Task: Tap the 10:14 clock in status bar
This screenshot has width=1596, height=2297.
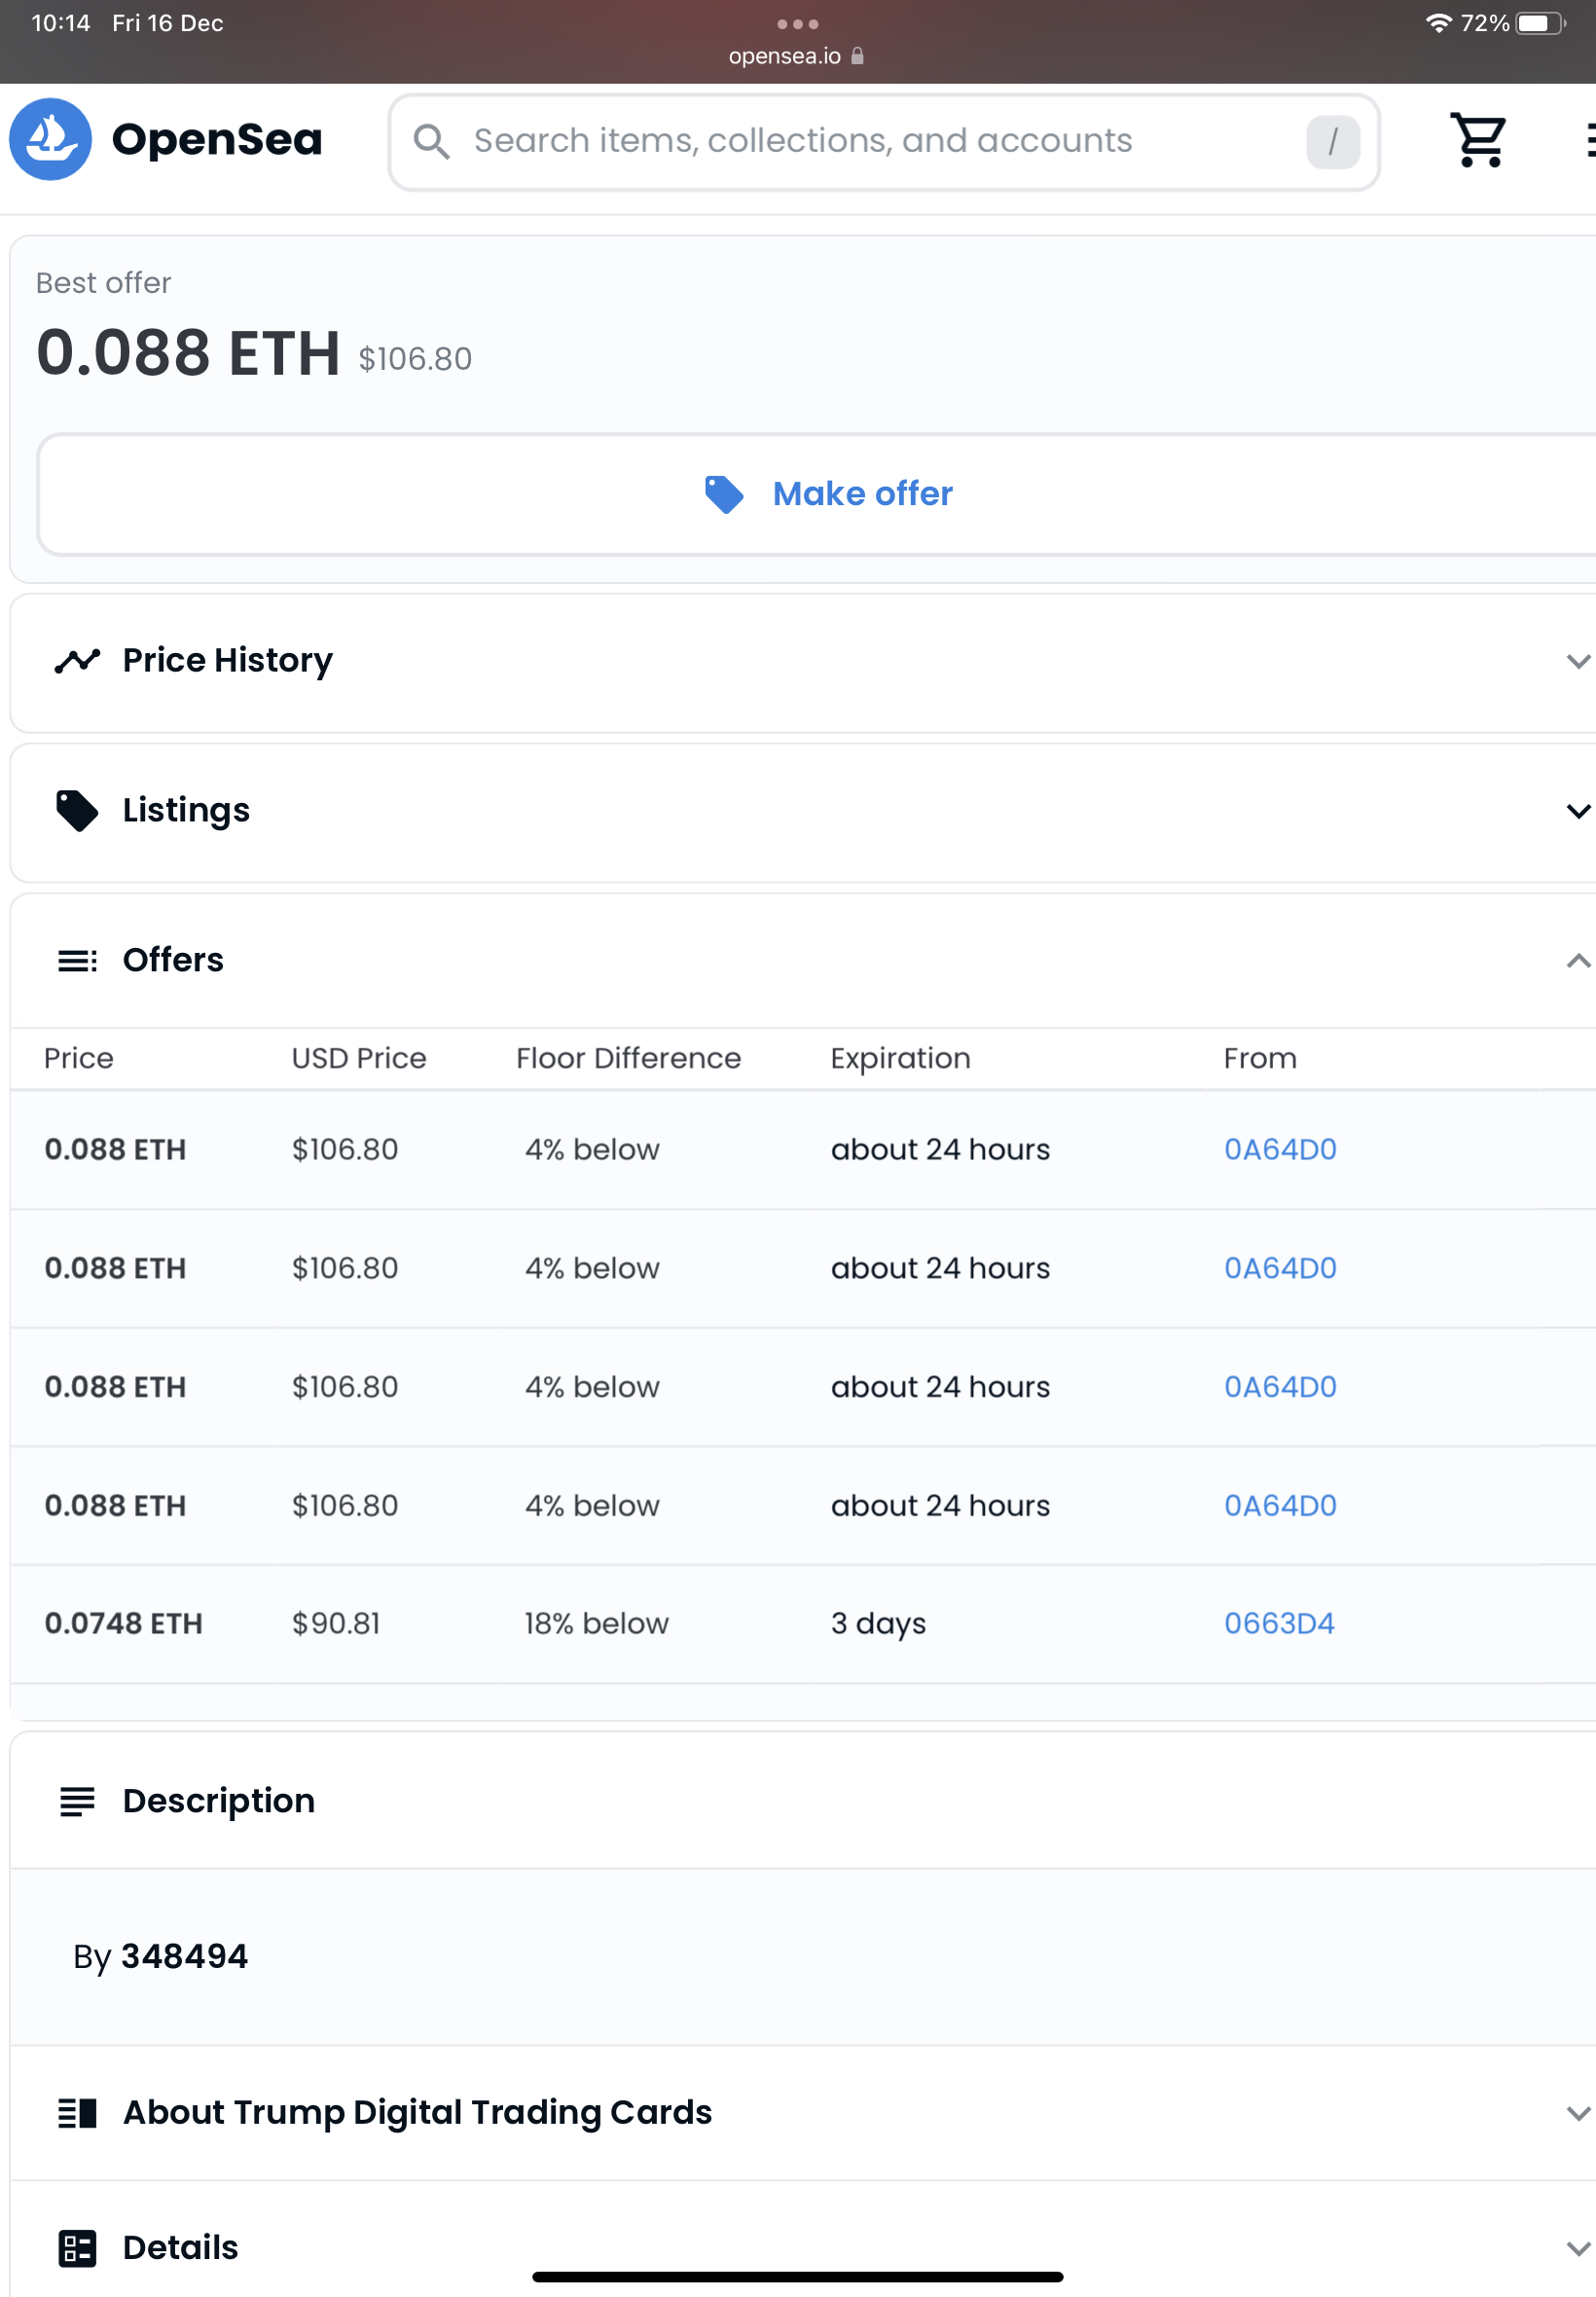Action: pyautogui.click(x=61, y=23)
